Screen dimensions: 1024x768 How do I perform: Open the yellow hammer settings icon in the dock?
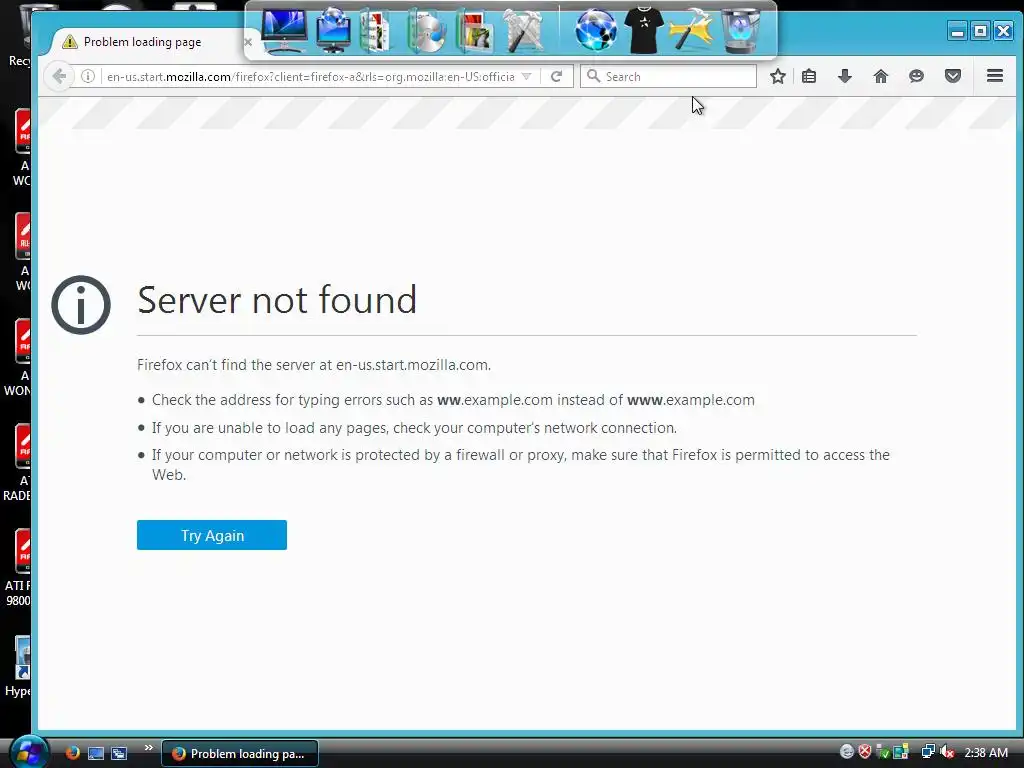(x=691, y=31)
